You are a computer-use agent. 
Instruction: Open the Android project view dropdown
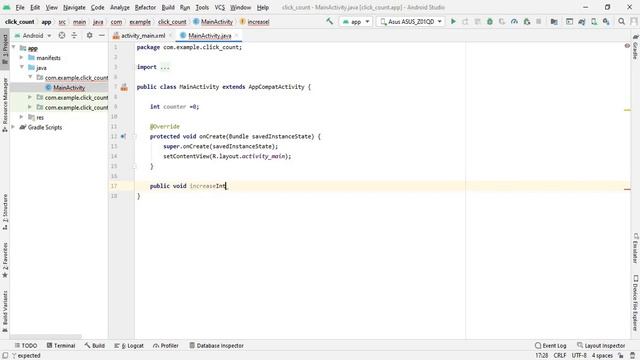(x=33, y=36)
